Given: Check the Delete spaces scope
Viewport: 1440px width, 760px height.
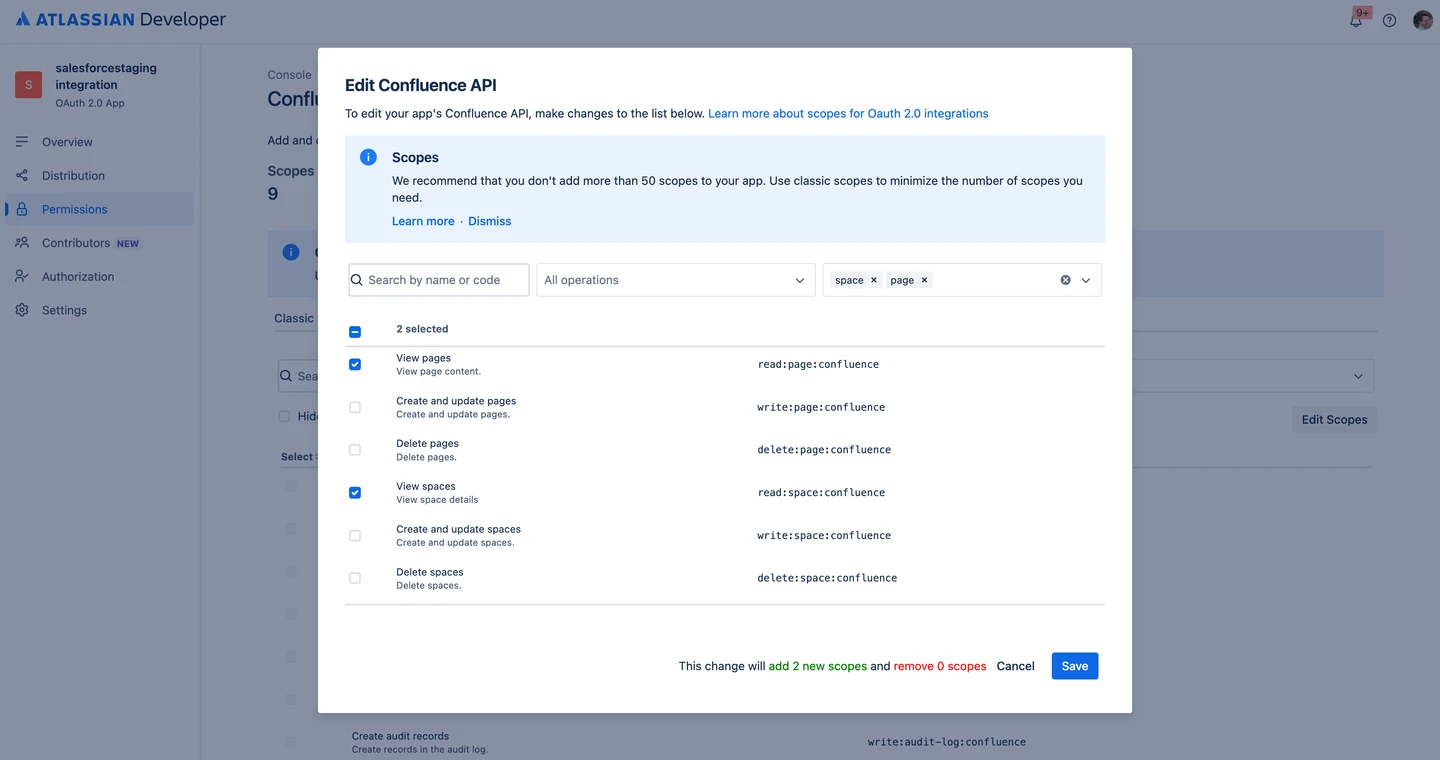Looking at the screenshot, I should pos(355,578).
